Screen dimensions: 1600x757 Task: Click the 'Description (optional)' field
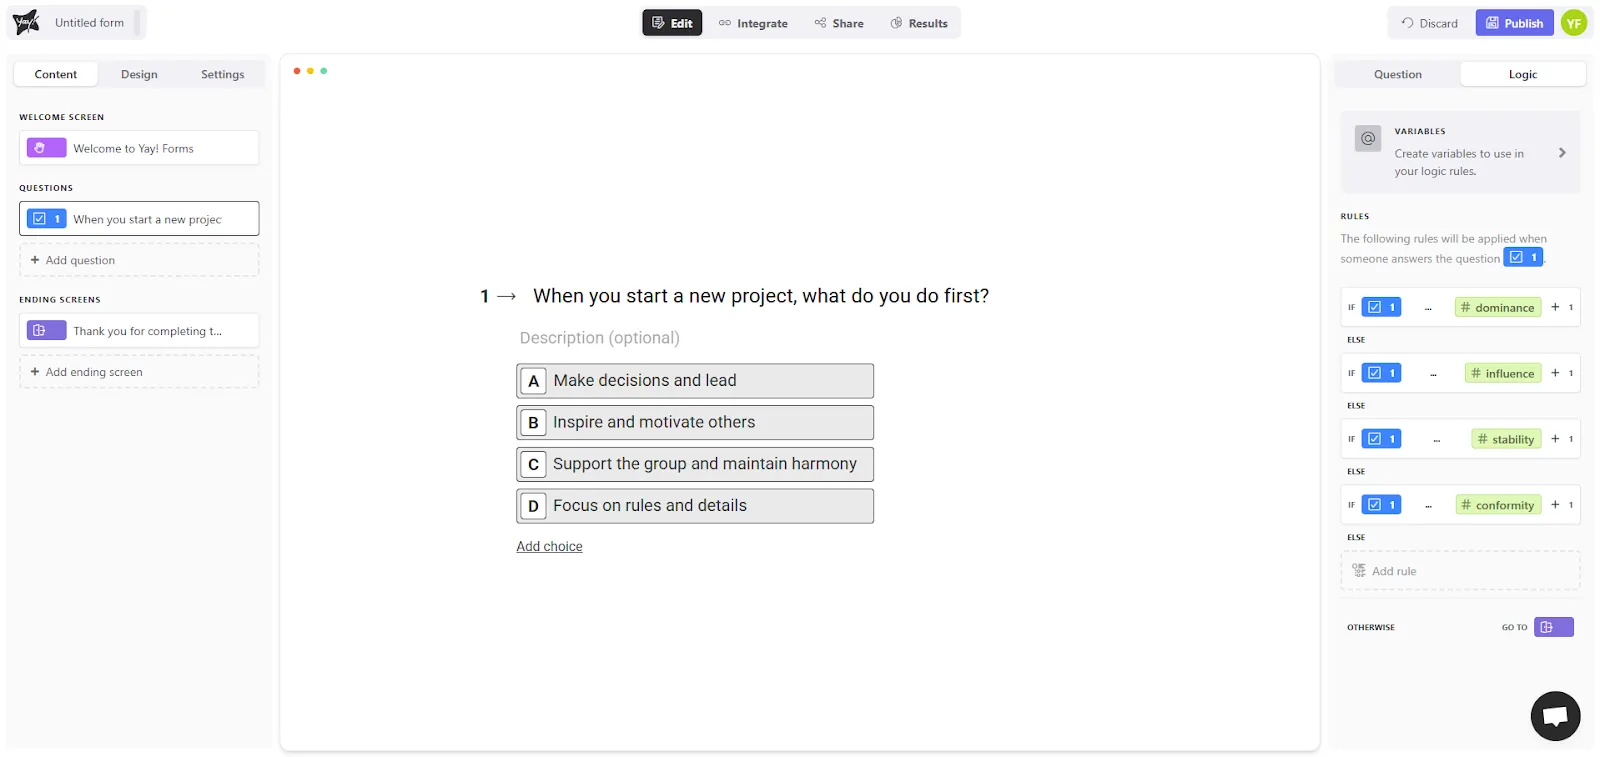click(599, 338)
